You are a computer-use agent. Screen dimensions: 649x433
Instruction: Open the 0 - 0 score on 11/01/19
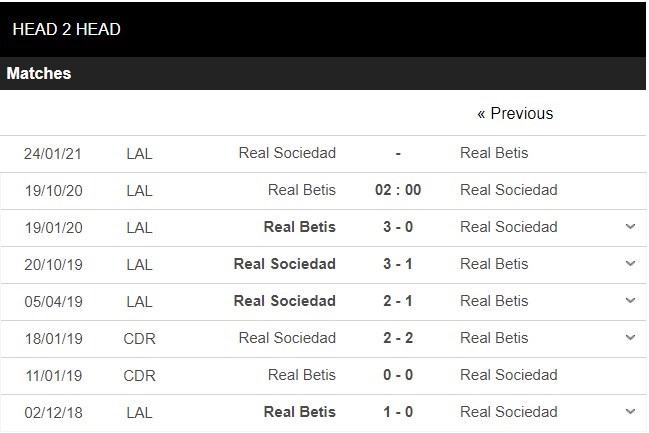[x=398, y=375]
